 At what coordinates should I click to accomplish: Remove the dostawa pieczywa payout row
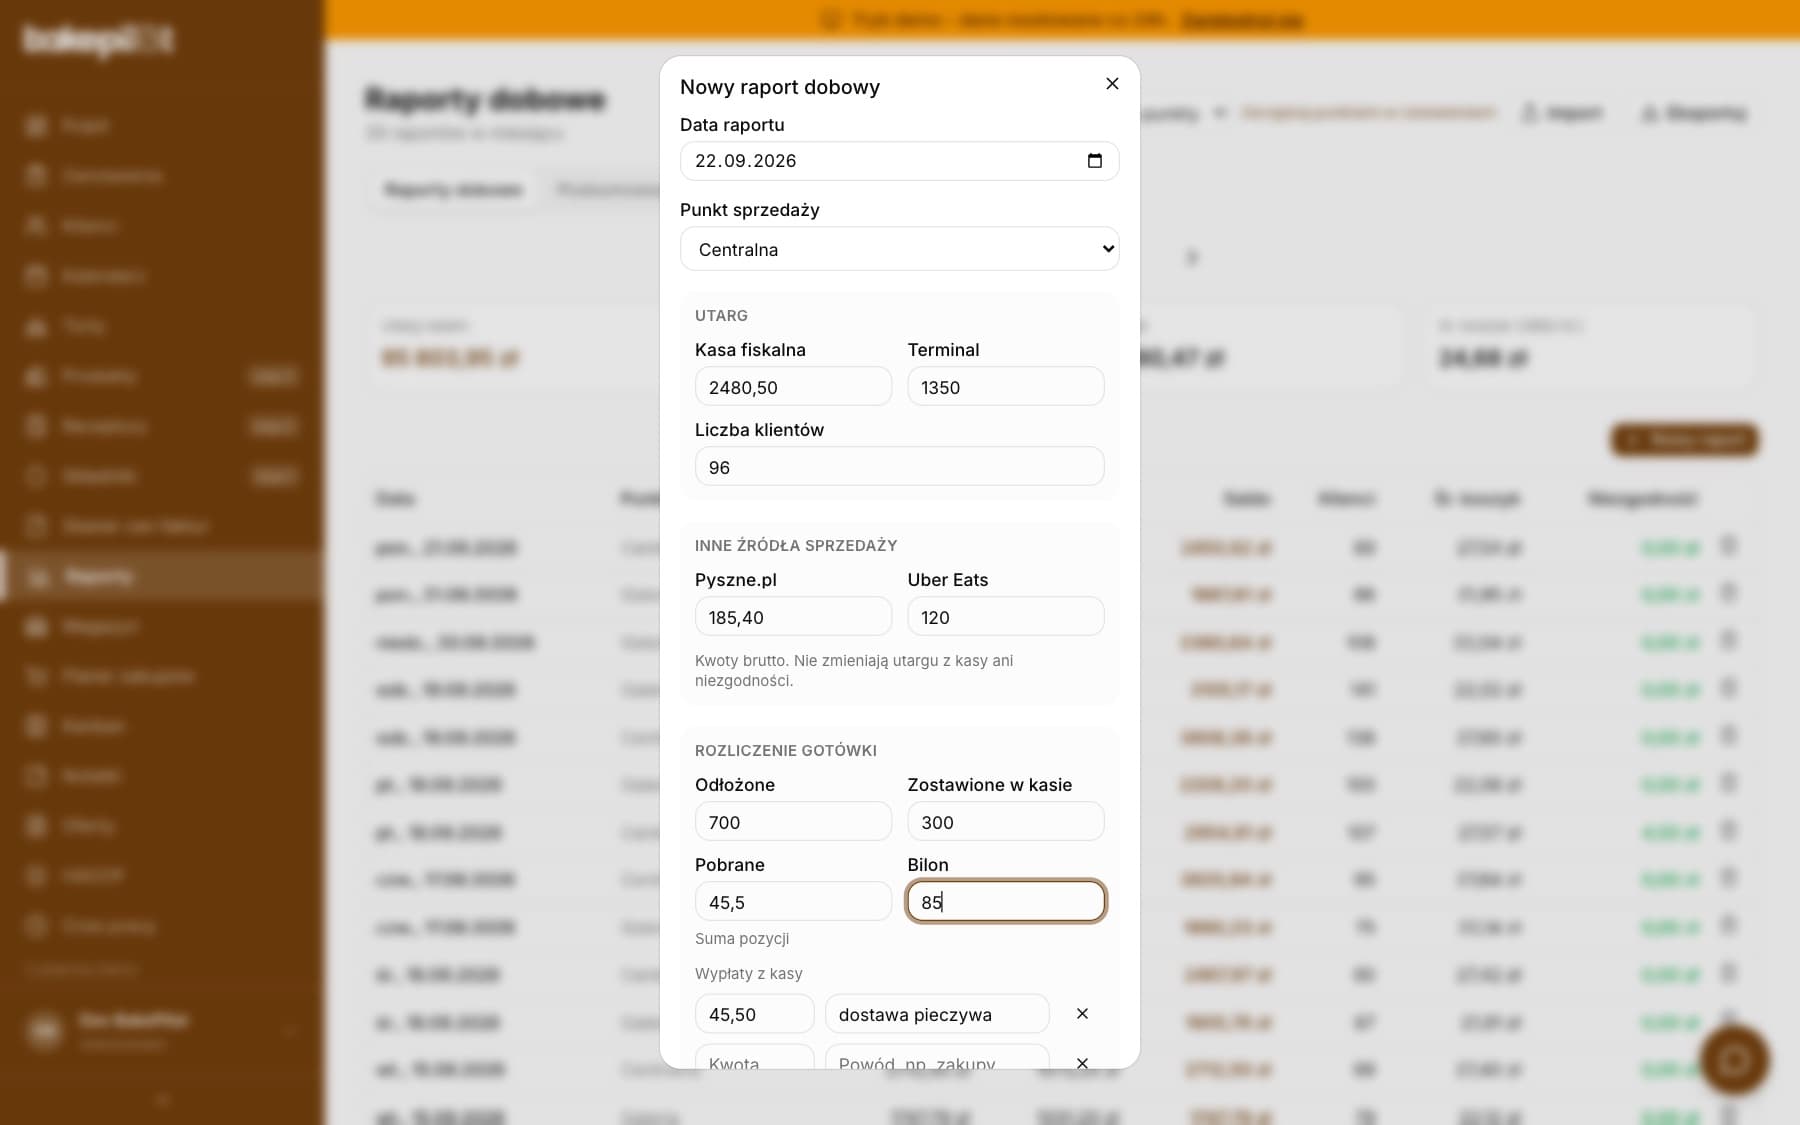click(x=1082, y=1014)
